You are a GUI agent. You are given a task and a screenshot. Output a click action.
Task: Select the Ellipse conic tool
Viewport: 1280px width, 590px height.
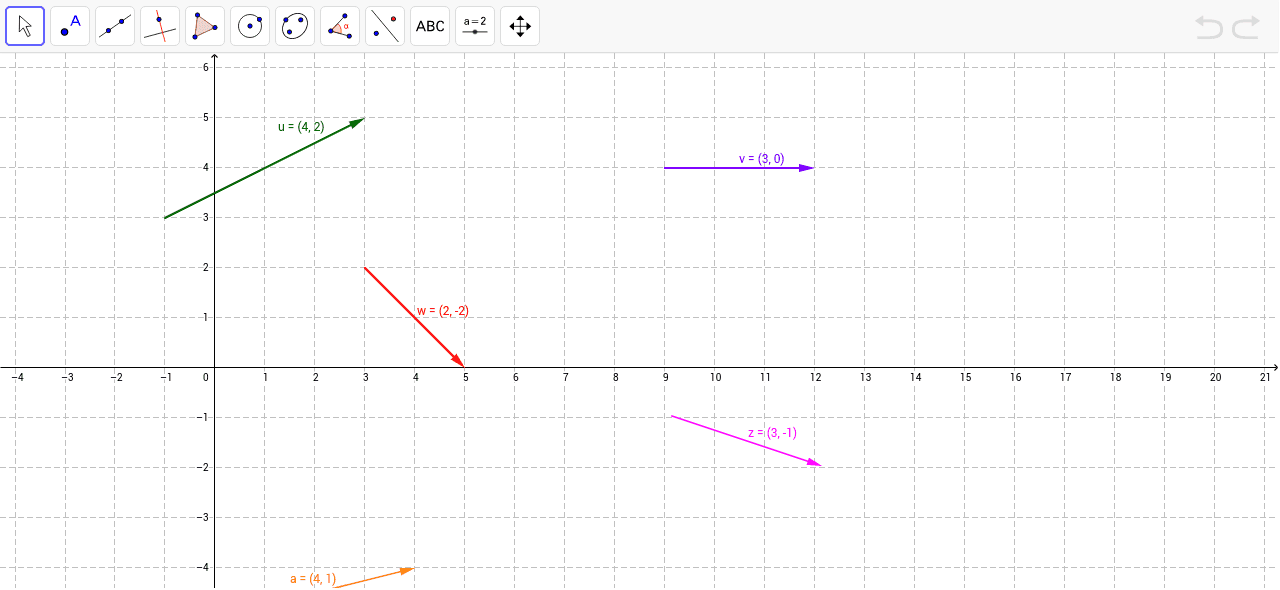(295, 26)
